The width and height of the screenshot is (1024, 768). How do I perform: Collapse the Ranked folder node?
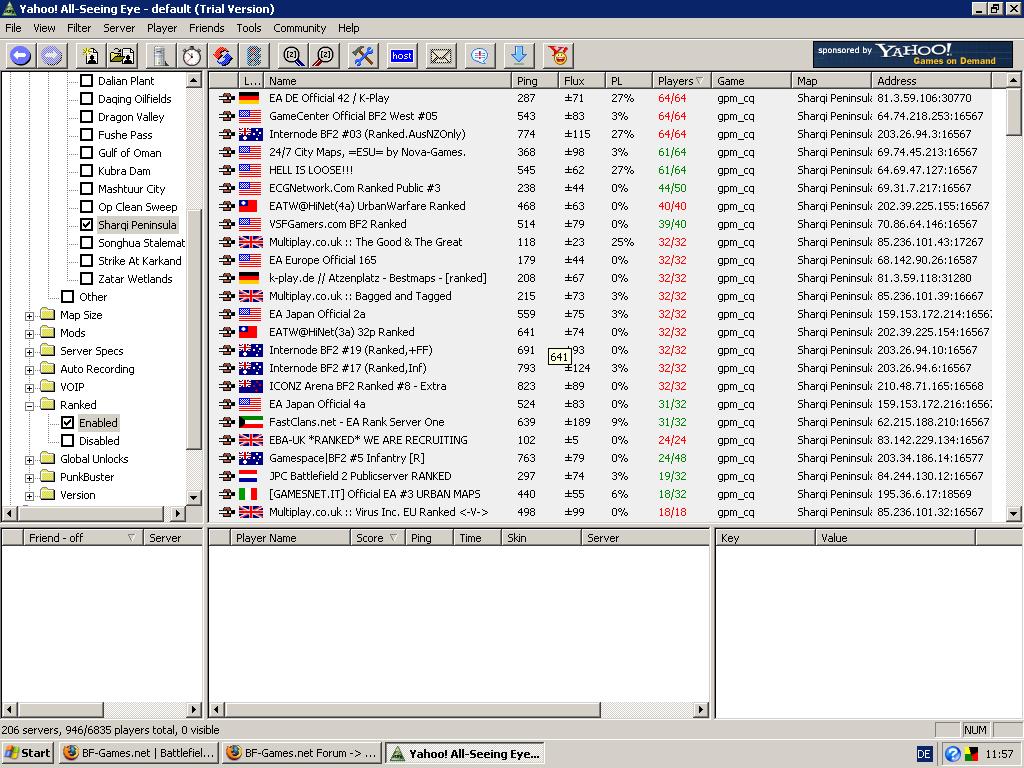[x=30, y=405]
